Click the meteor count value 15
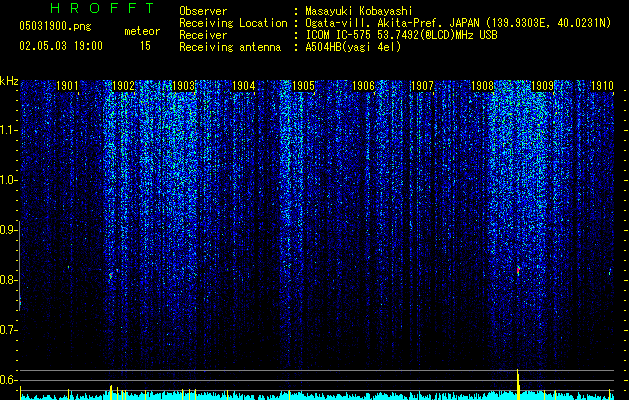This screenshot has width=629, height=400. pos(145,46)
